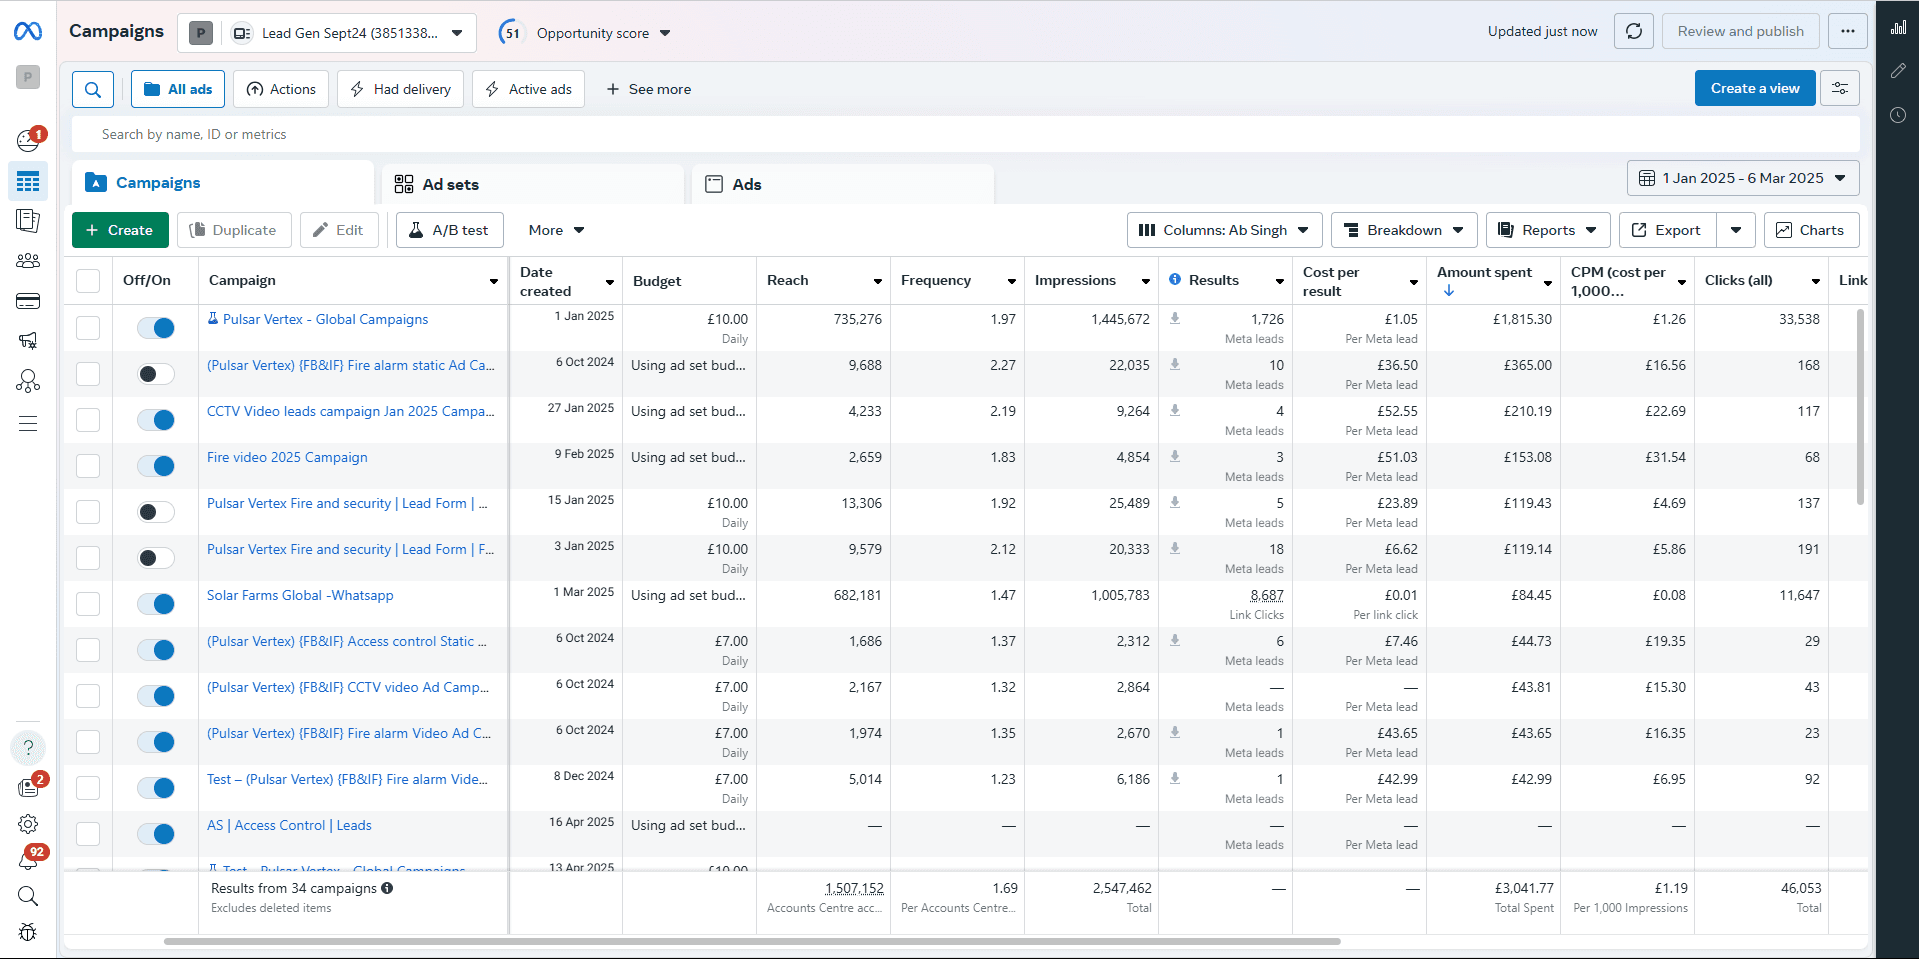Image resolution: width=1919 pixels, height=959 pixels.
Task: Expand the Breakdown dropdown
Action: click(1403, 230)
